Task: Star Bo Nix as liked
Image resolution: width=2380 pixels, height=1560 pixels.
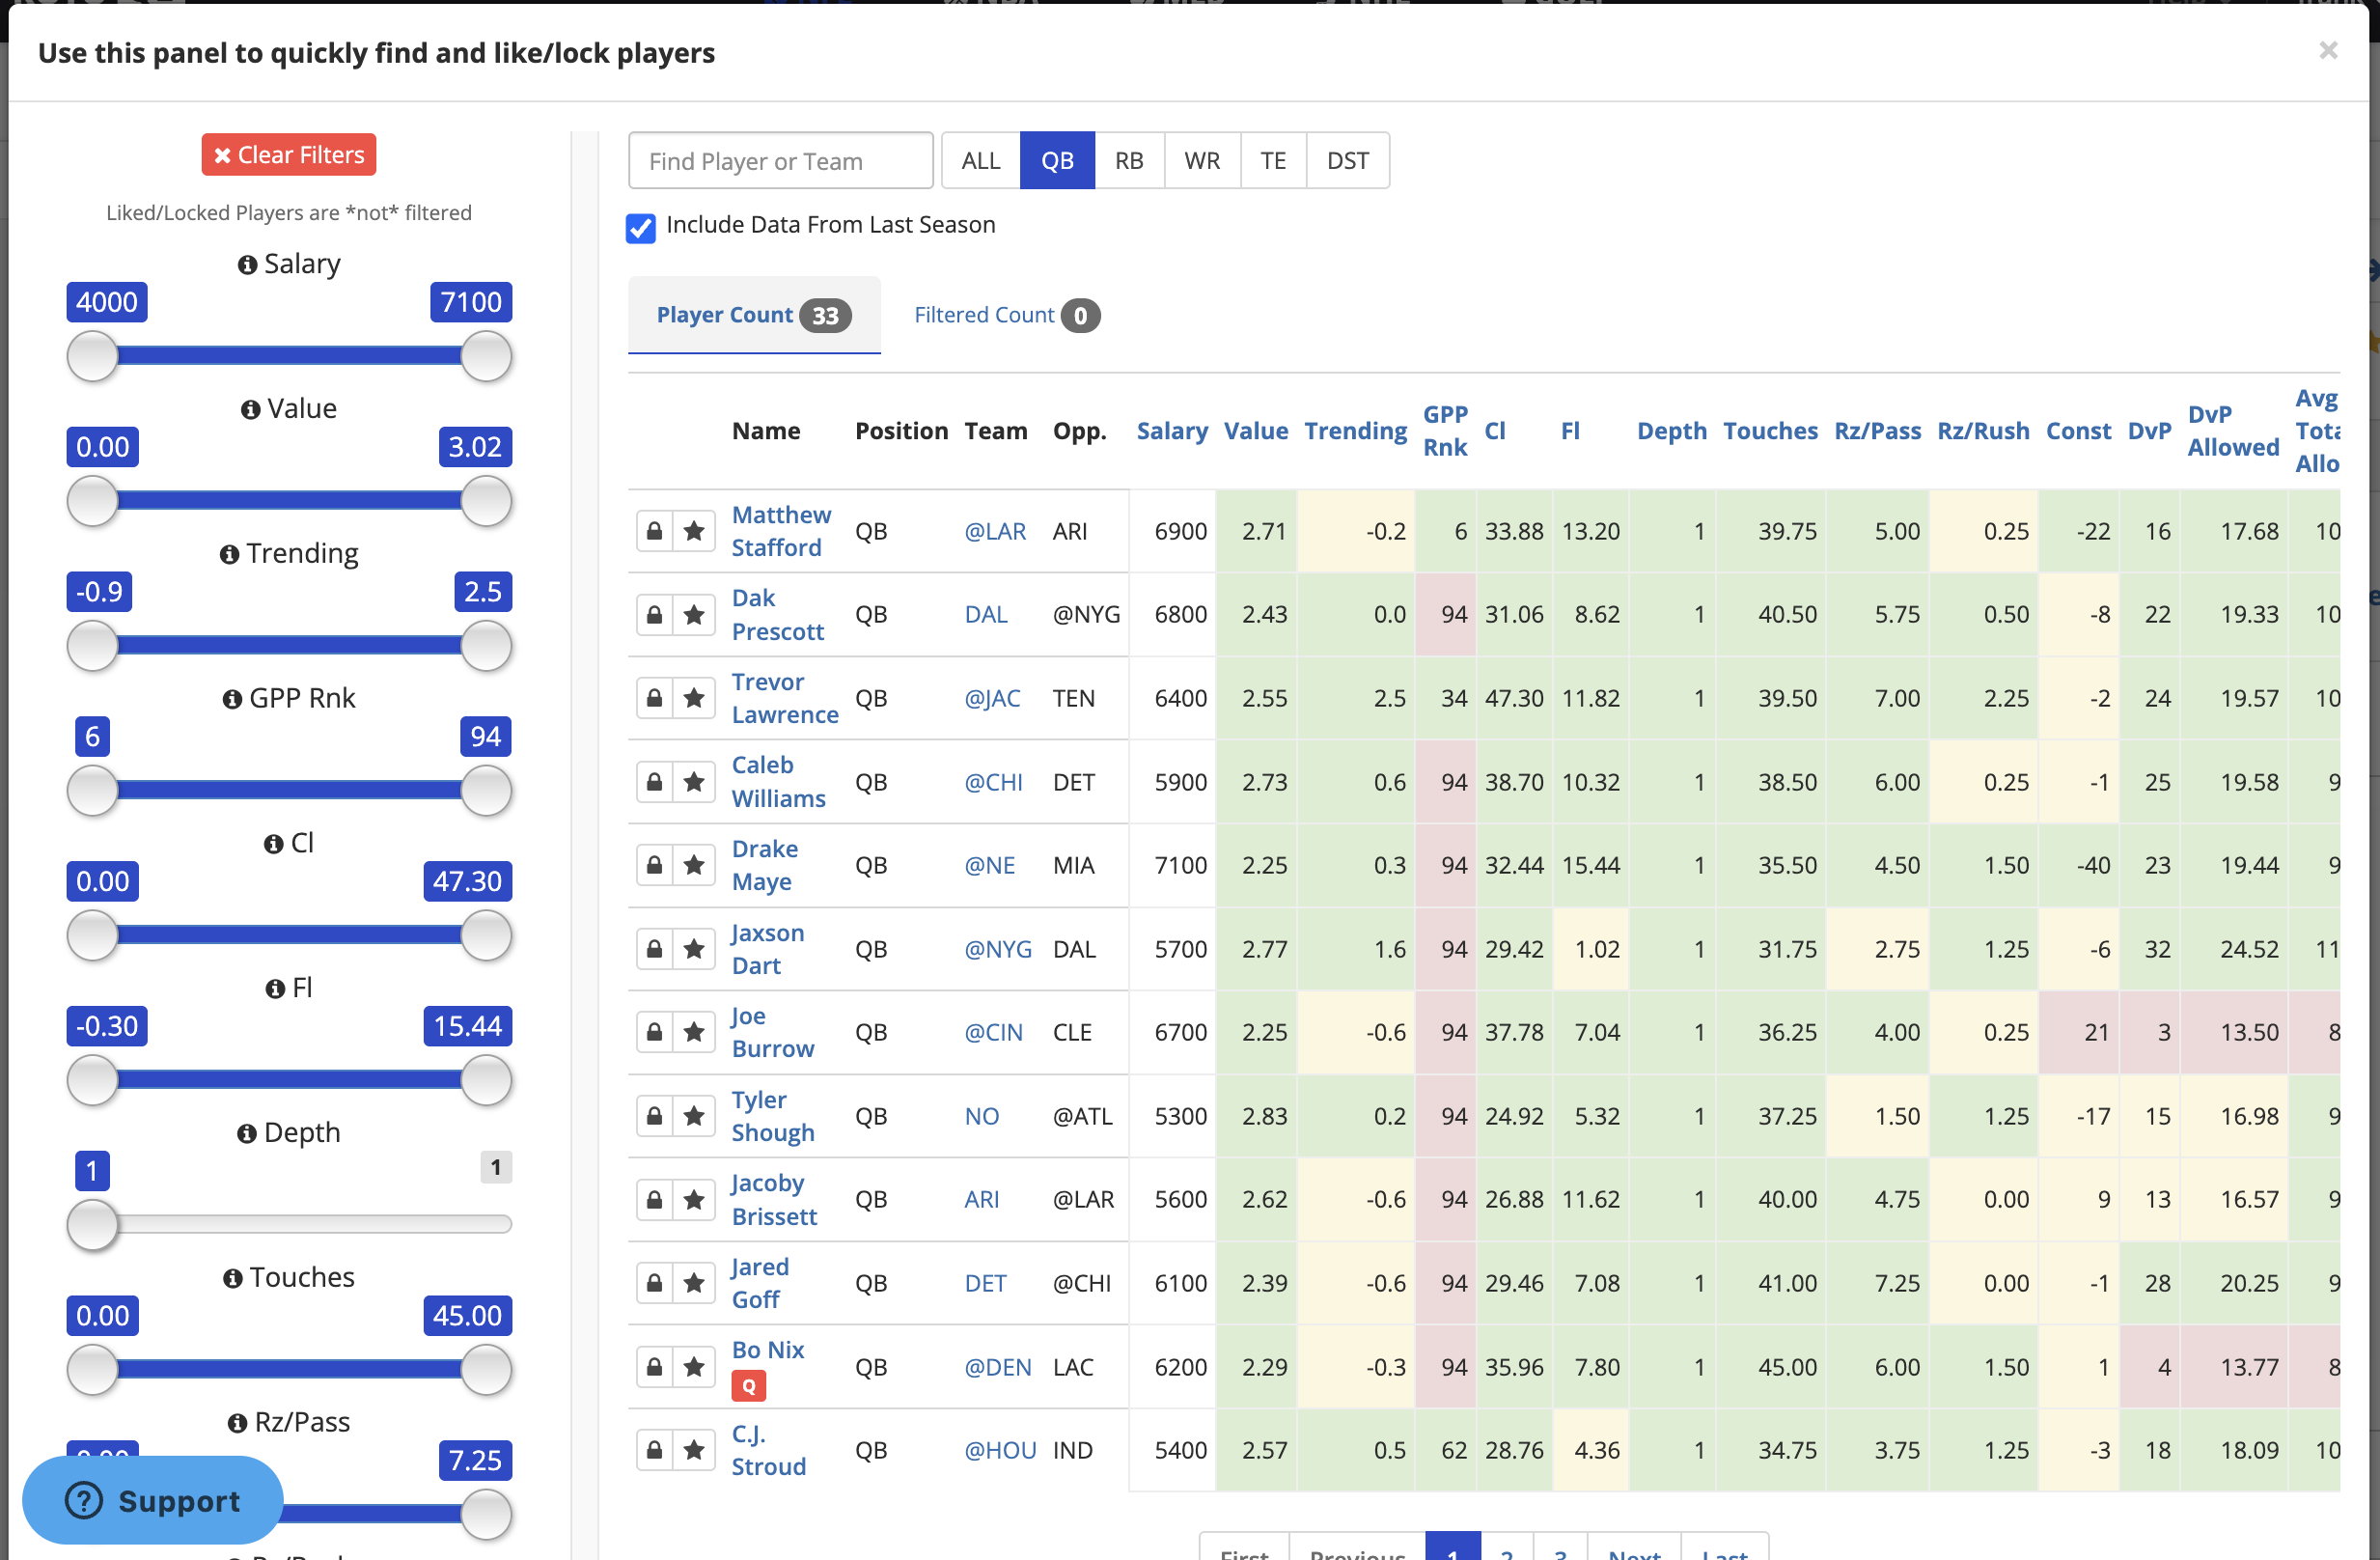Action: pos(694,1367)
